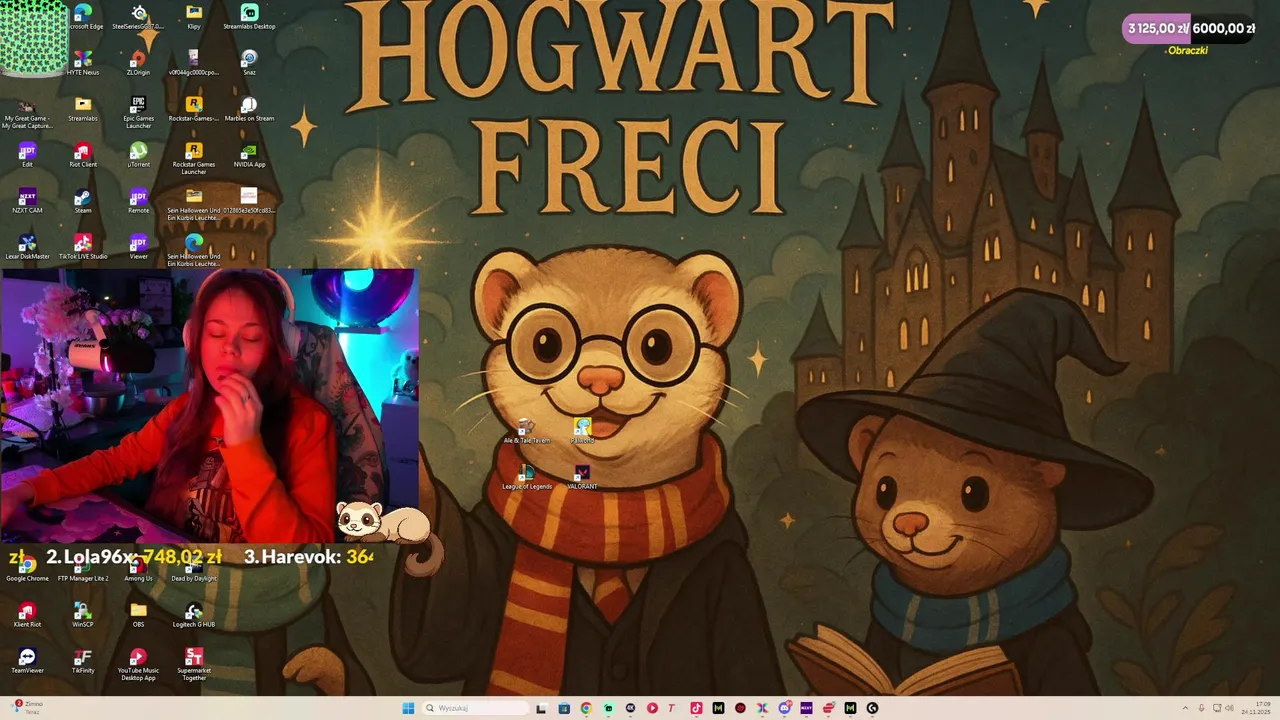Open the Windows Start menu
The image size is (1280, 720).
click(x=408, y=708)
